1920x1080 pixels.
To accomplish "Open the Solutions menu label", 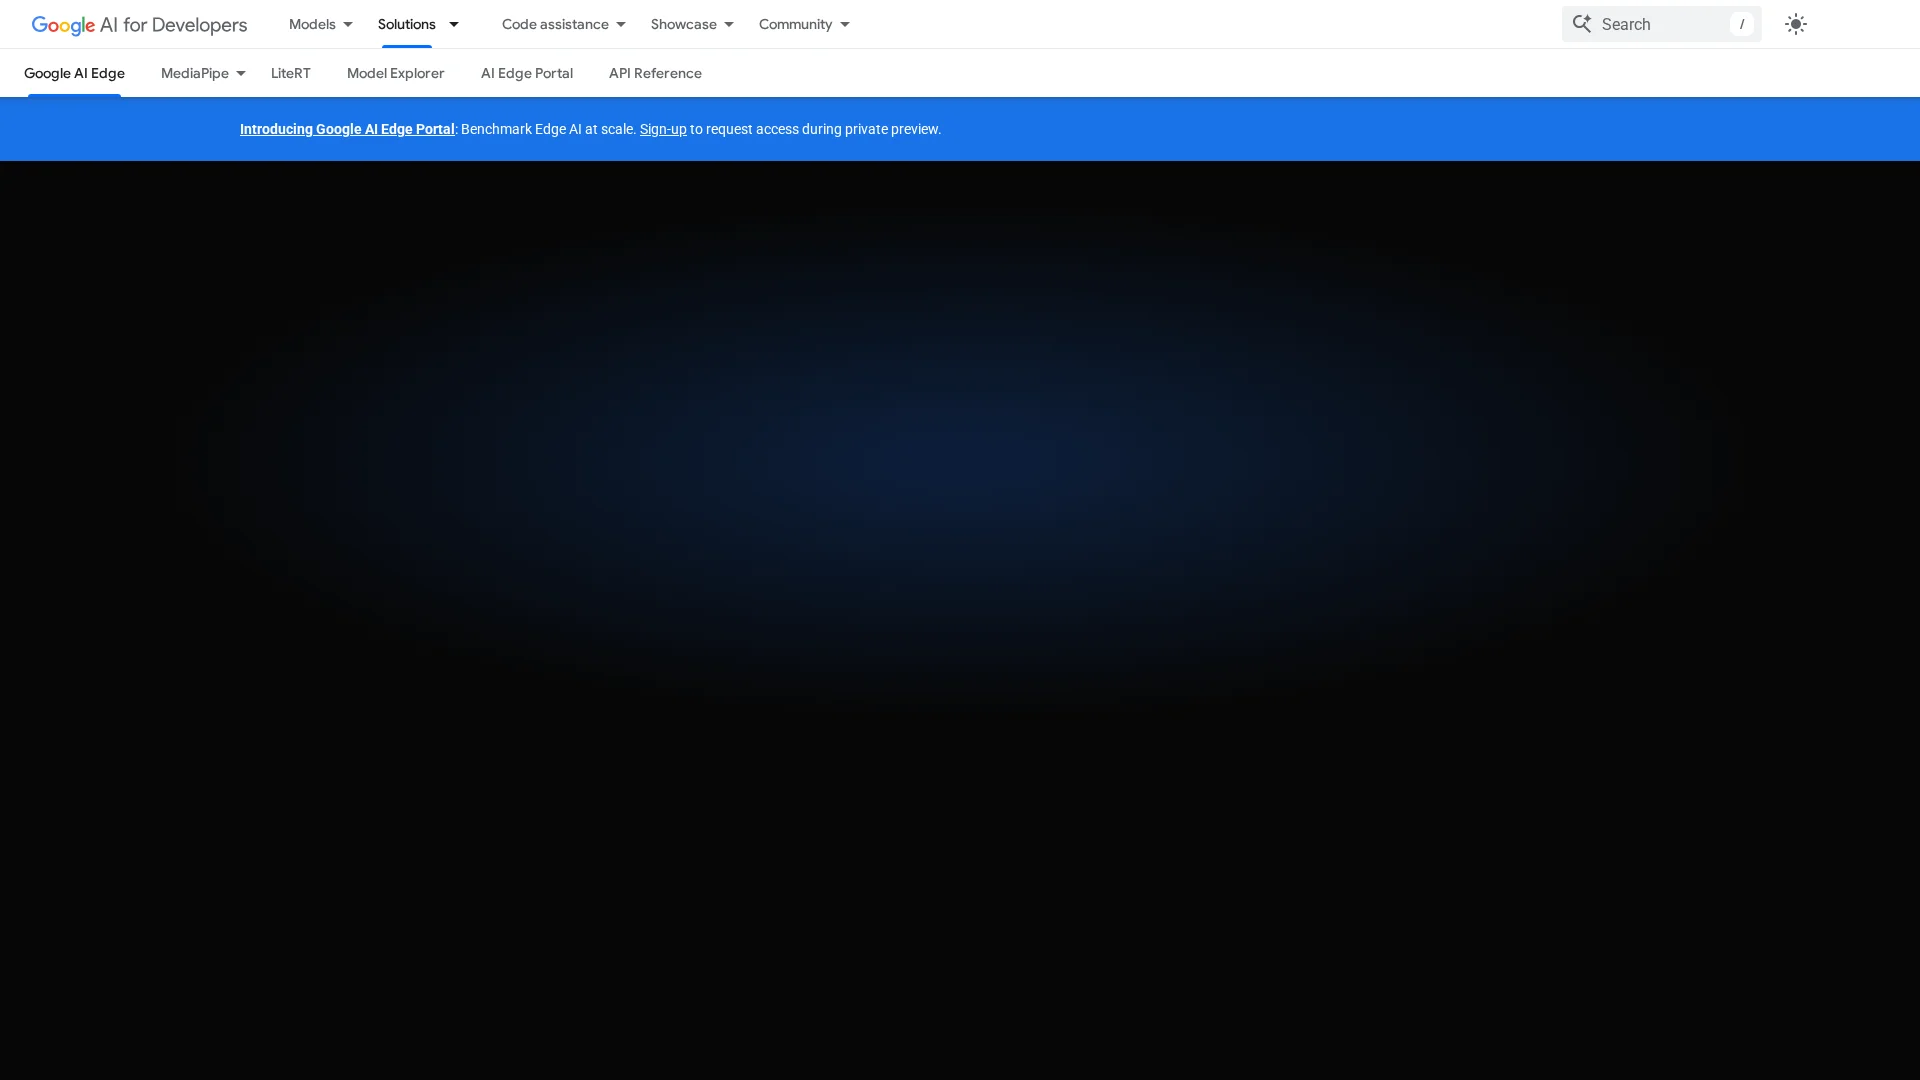I will pyautogui.click(x=406, y=24).
